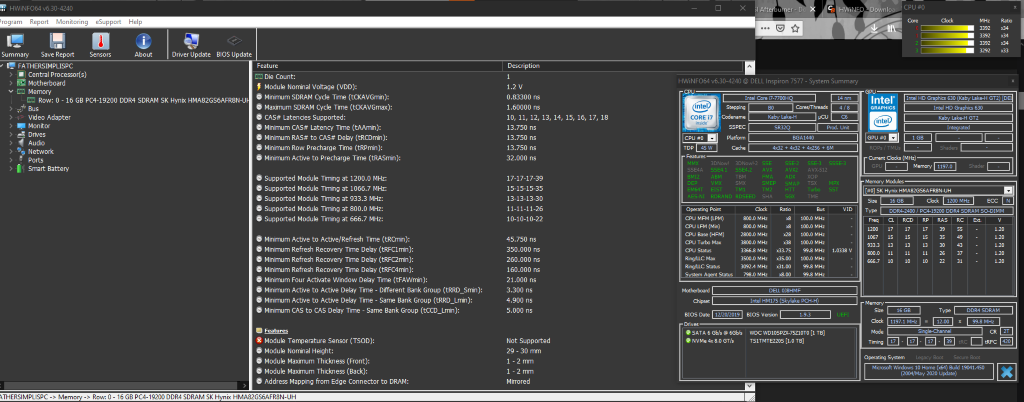Bookmark page with Firefox star icon
The width and height of the screenshot is (1024, 402).
click(795, 28)
